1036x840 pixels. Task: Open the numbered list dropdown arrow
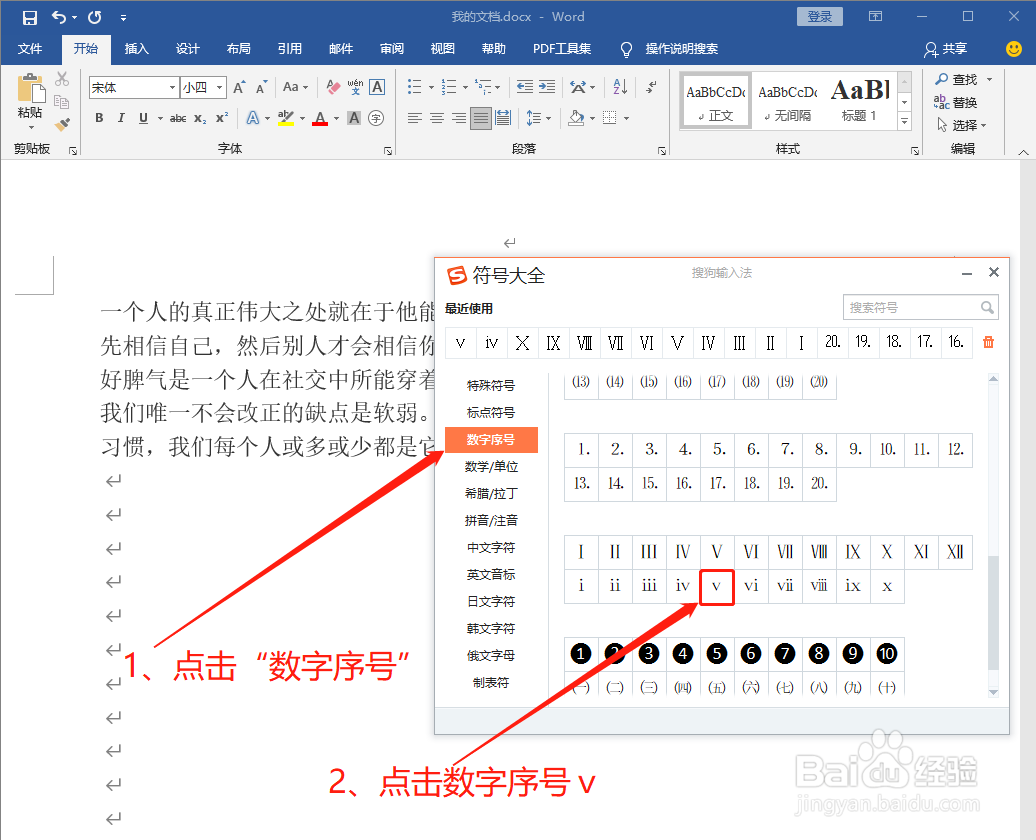click(466, 87)
